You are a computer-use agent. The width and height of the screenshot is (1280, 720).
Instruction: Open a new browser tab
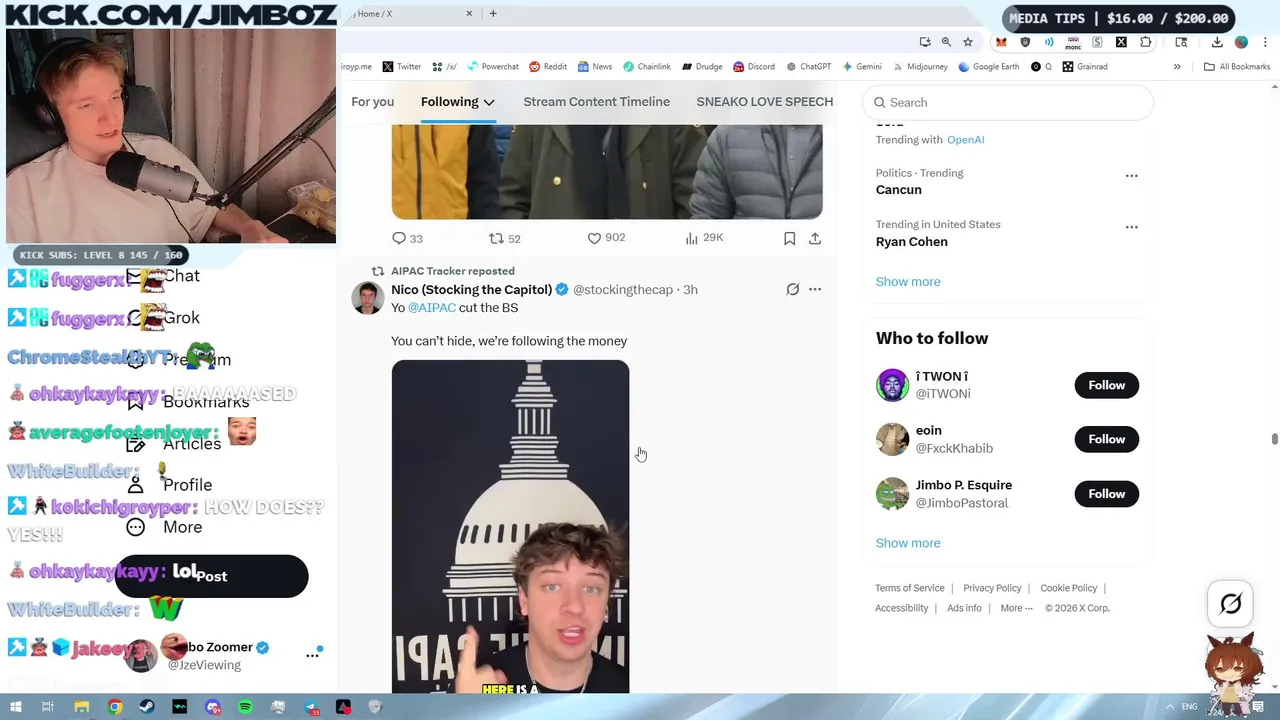tap(493, 14)
